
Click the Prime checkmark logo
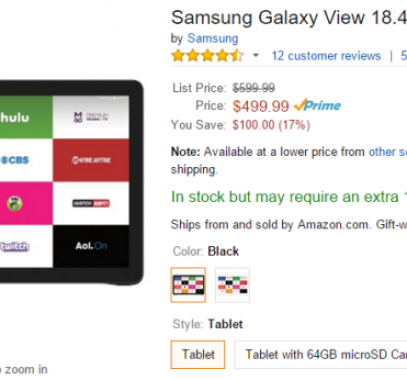click(x=317, y=106)
